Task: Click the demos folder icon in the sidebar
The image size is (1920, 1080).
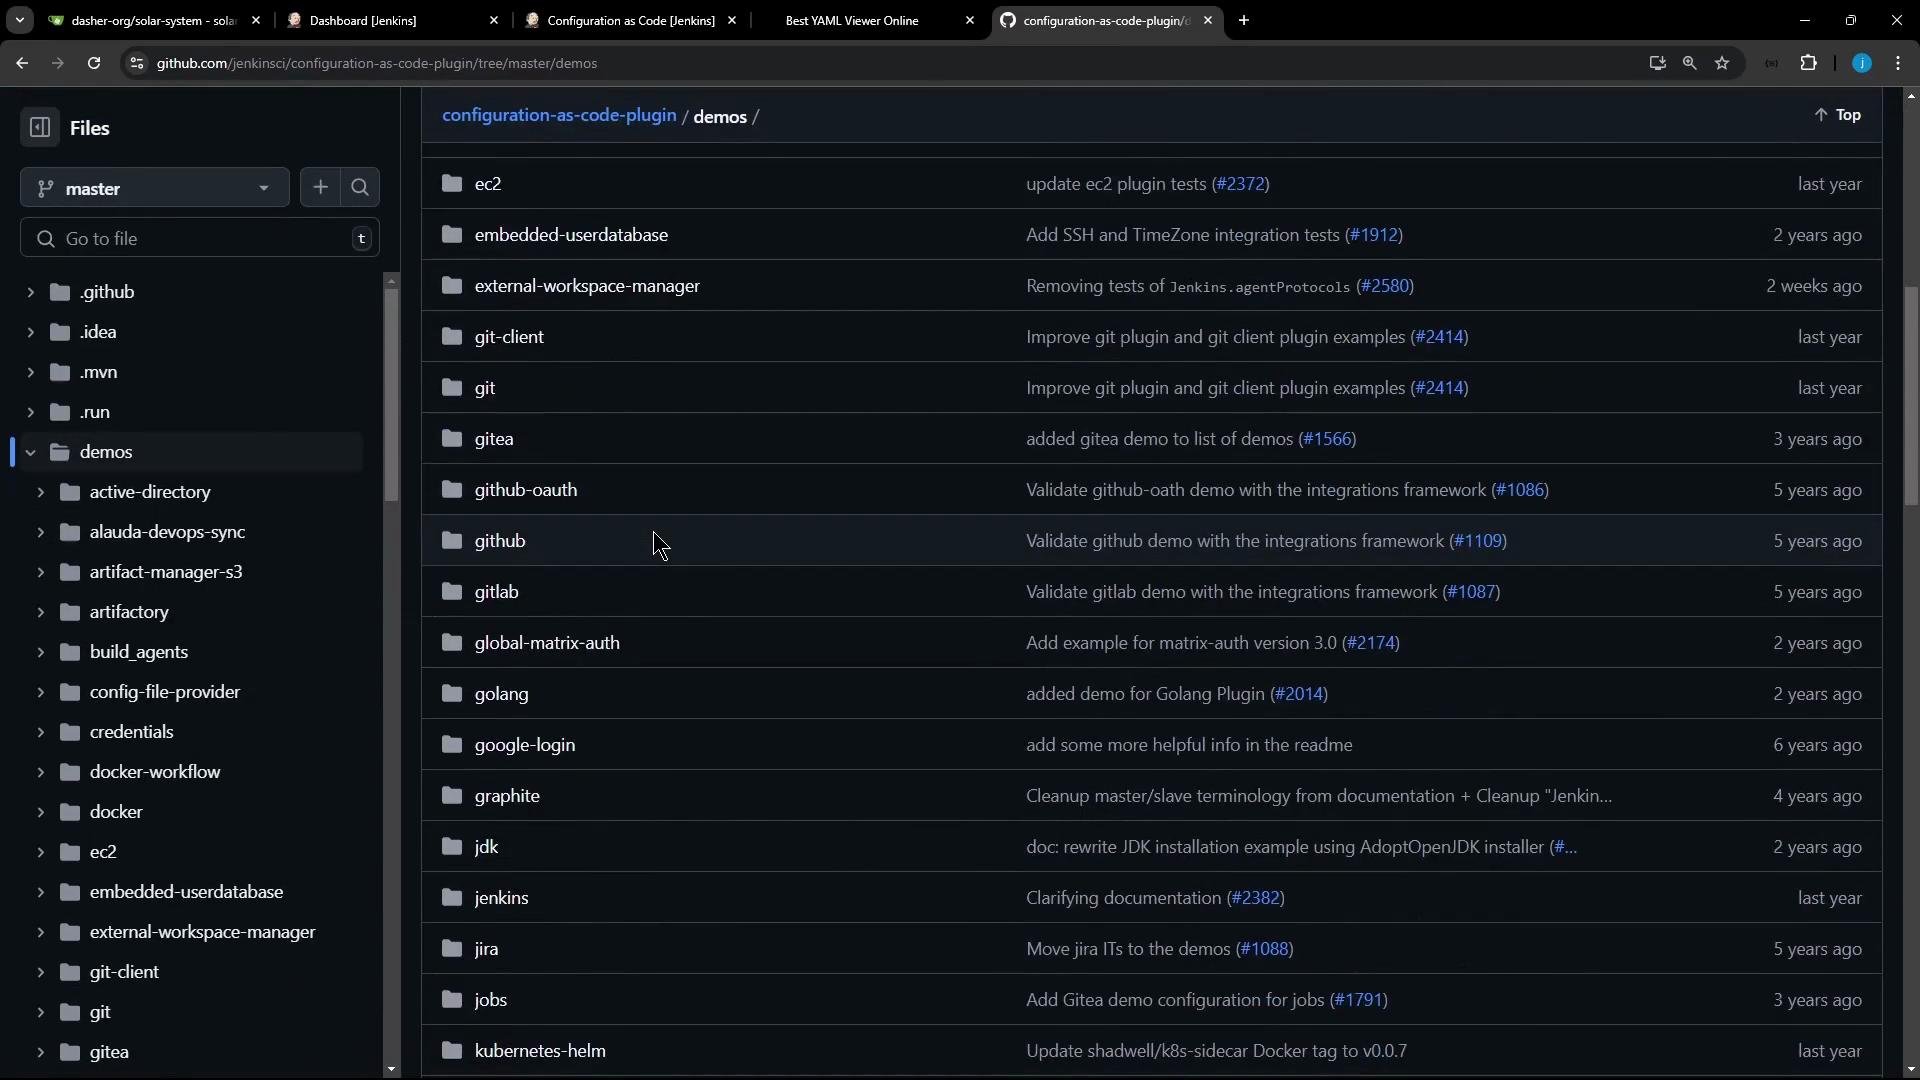Action: tap(60, 452)
